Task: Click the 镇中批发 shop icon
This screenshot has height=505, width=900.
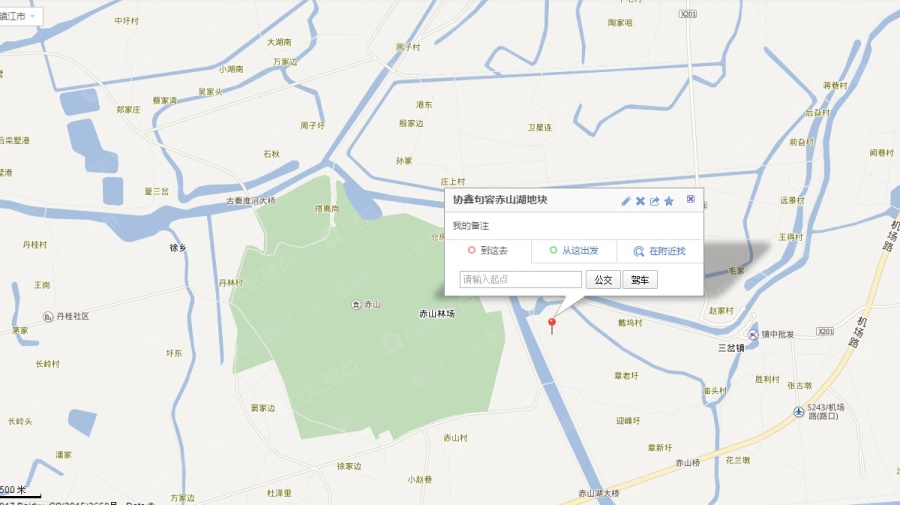Action: click(x=753, y=334)
